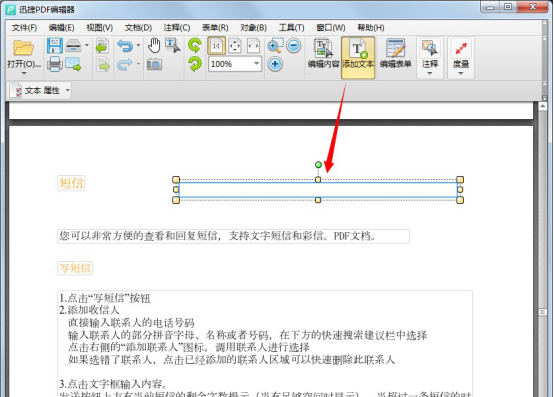Open the 视图(V) menu
554x397 pixels.
coord(100,28)
